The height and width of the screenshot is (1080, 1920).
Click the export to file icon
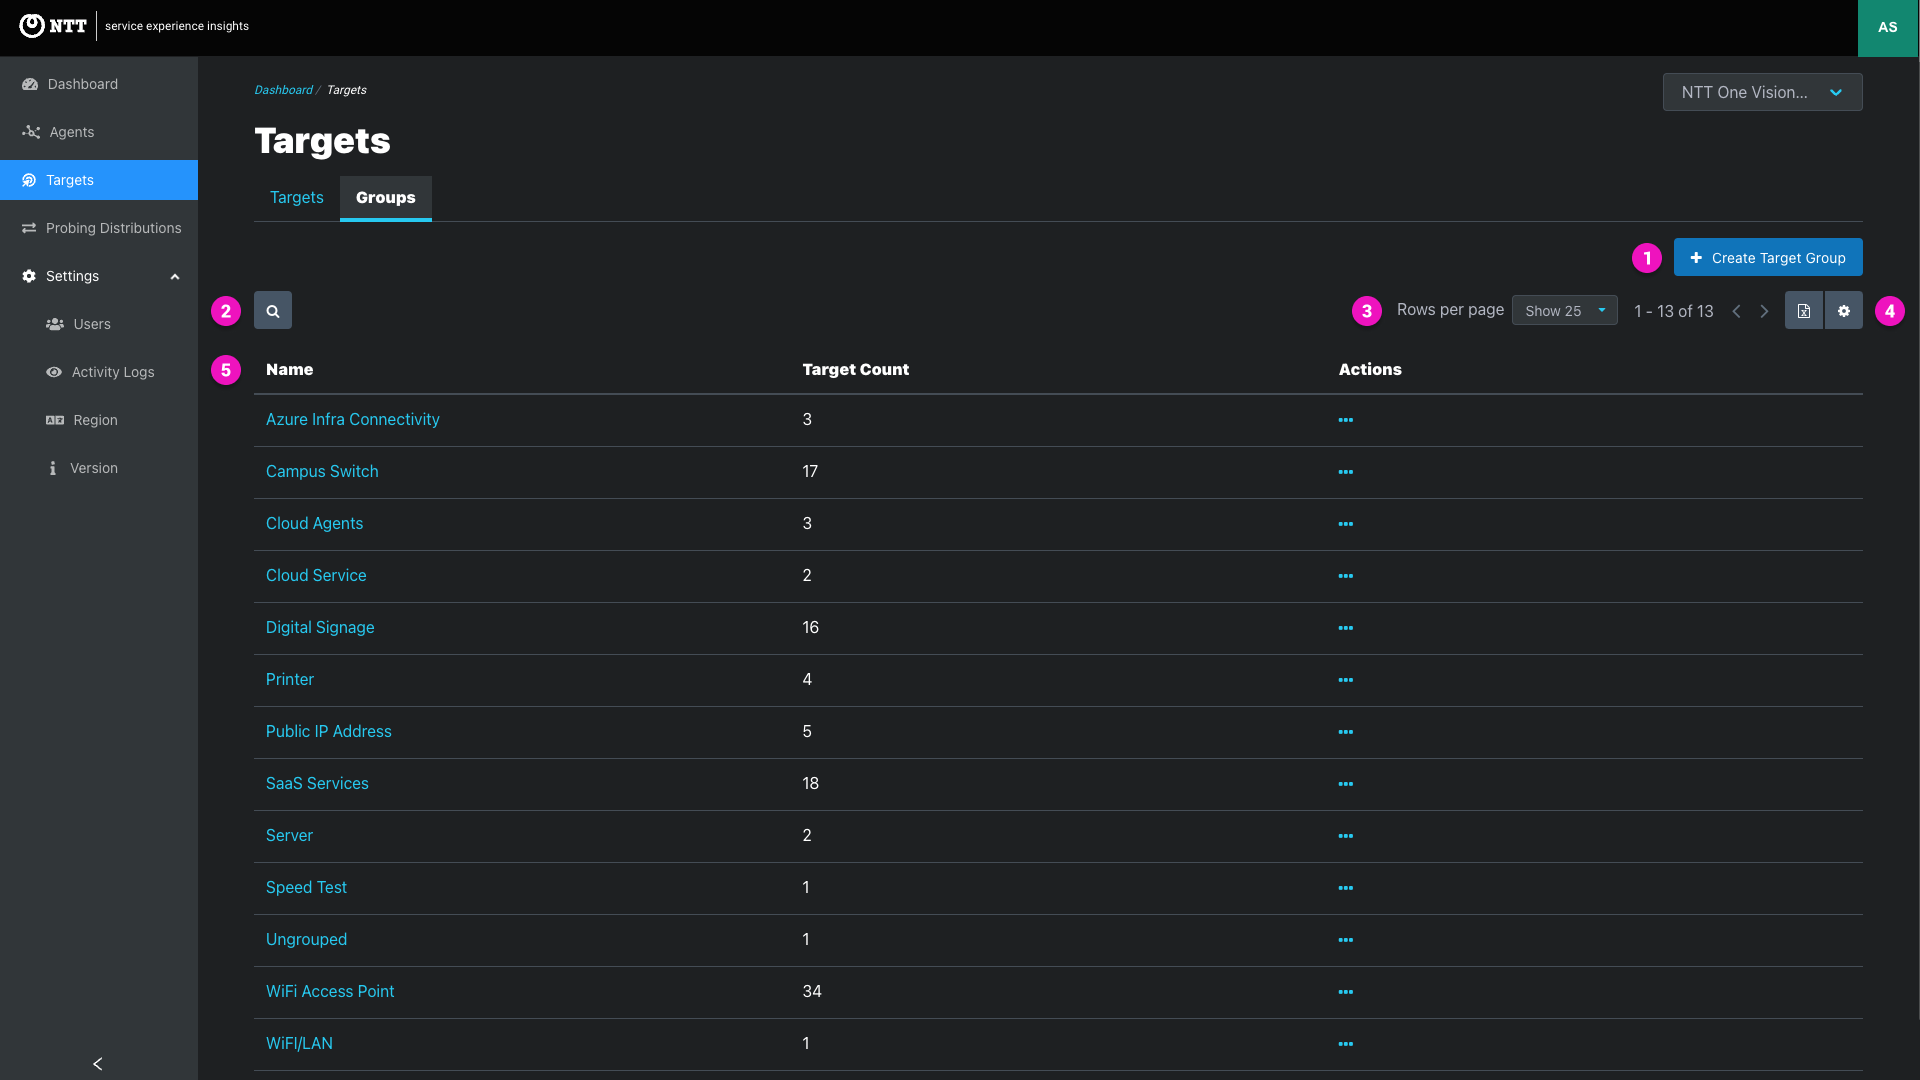pyautogui.click(x=1803, y=311)
